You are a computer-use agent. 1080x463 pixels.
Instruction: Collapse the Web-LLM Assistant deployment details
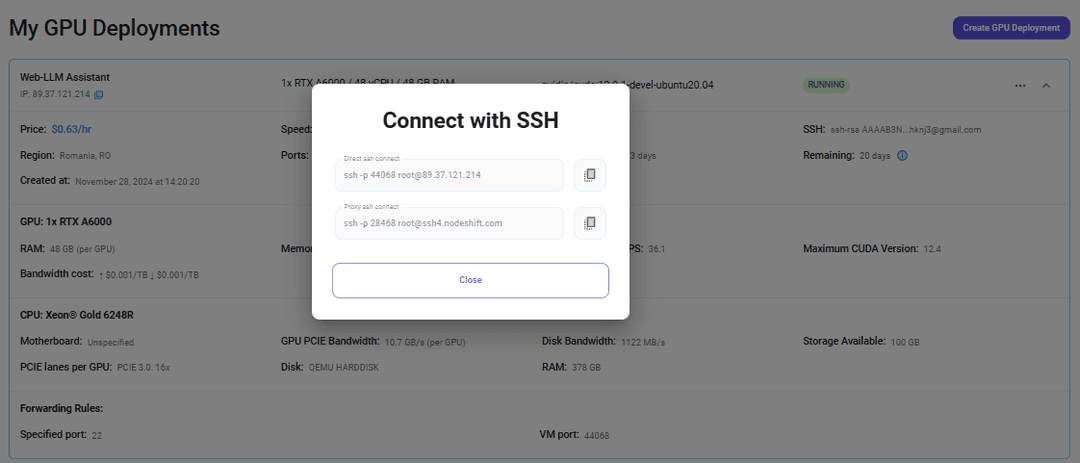1046,85
